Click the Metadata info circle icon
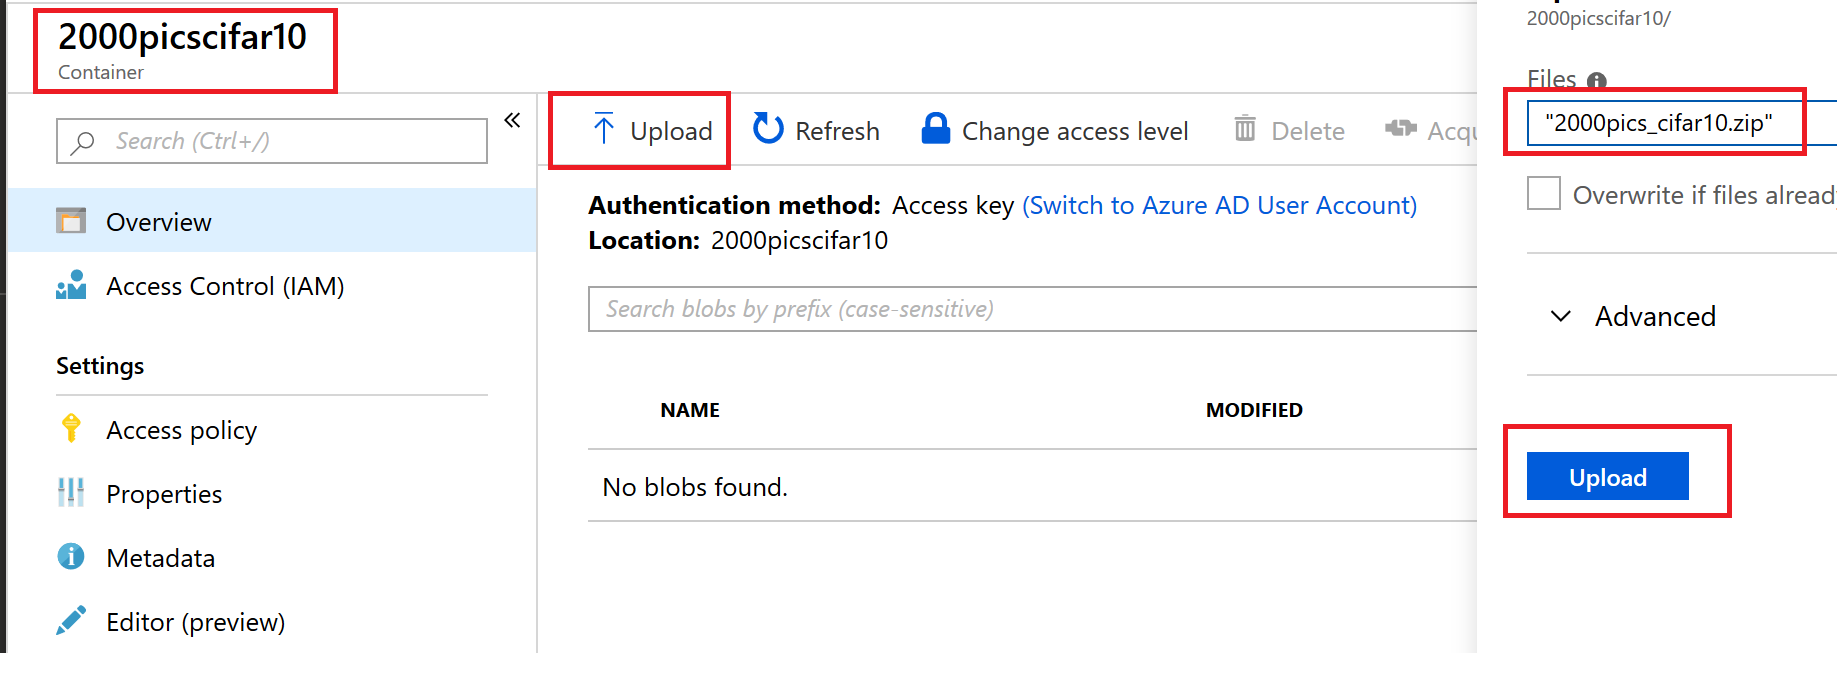 point(71,556)
